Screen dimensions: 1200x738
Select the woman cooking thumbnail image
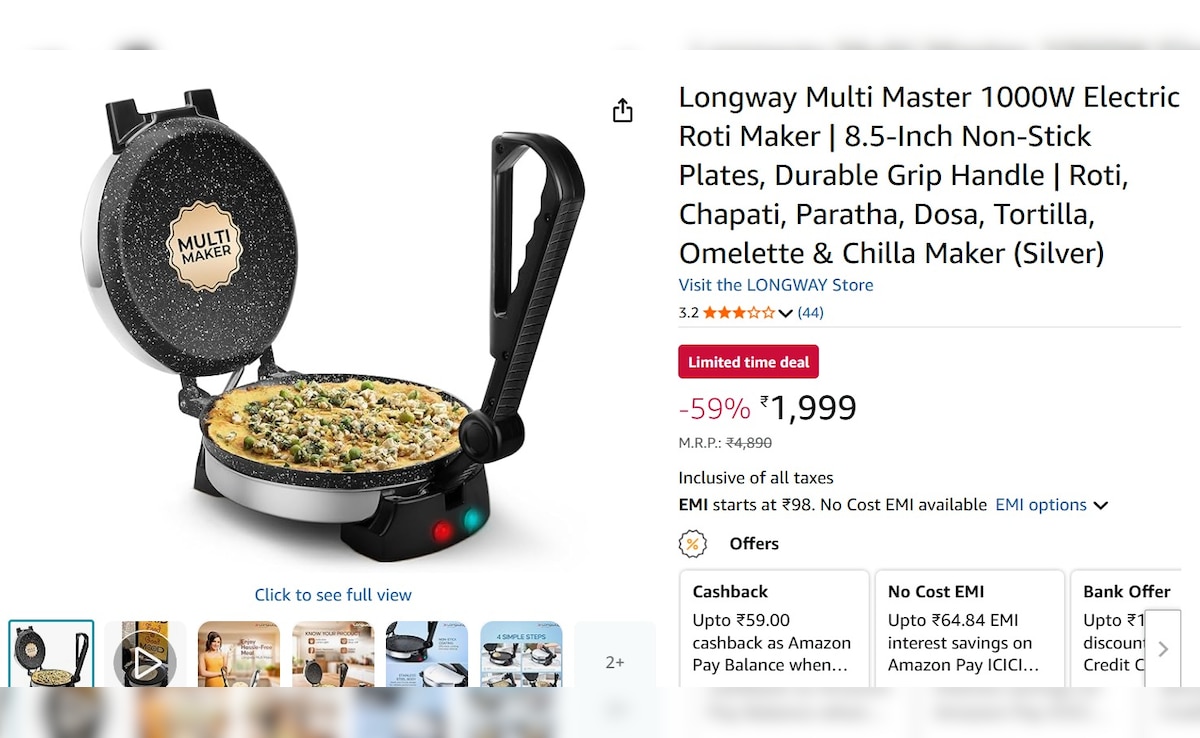239,655
